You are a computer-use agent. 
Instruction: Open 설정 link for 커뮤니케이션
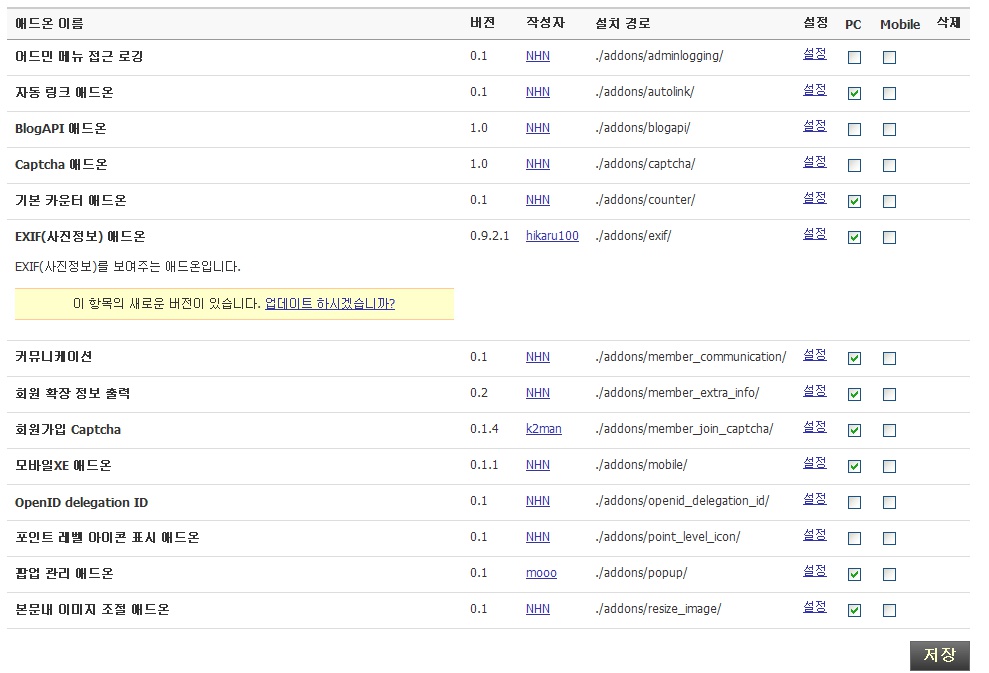(814, 355)
